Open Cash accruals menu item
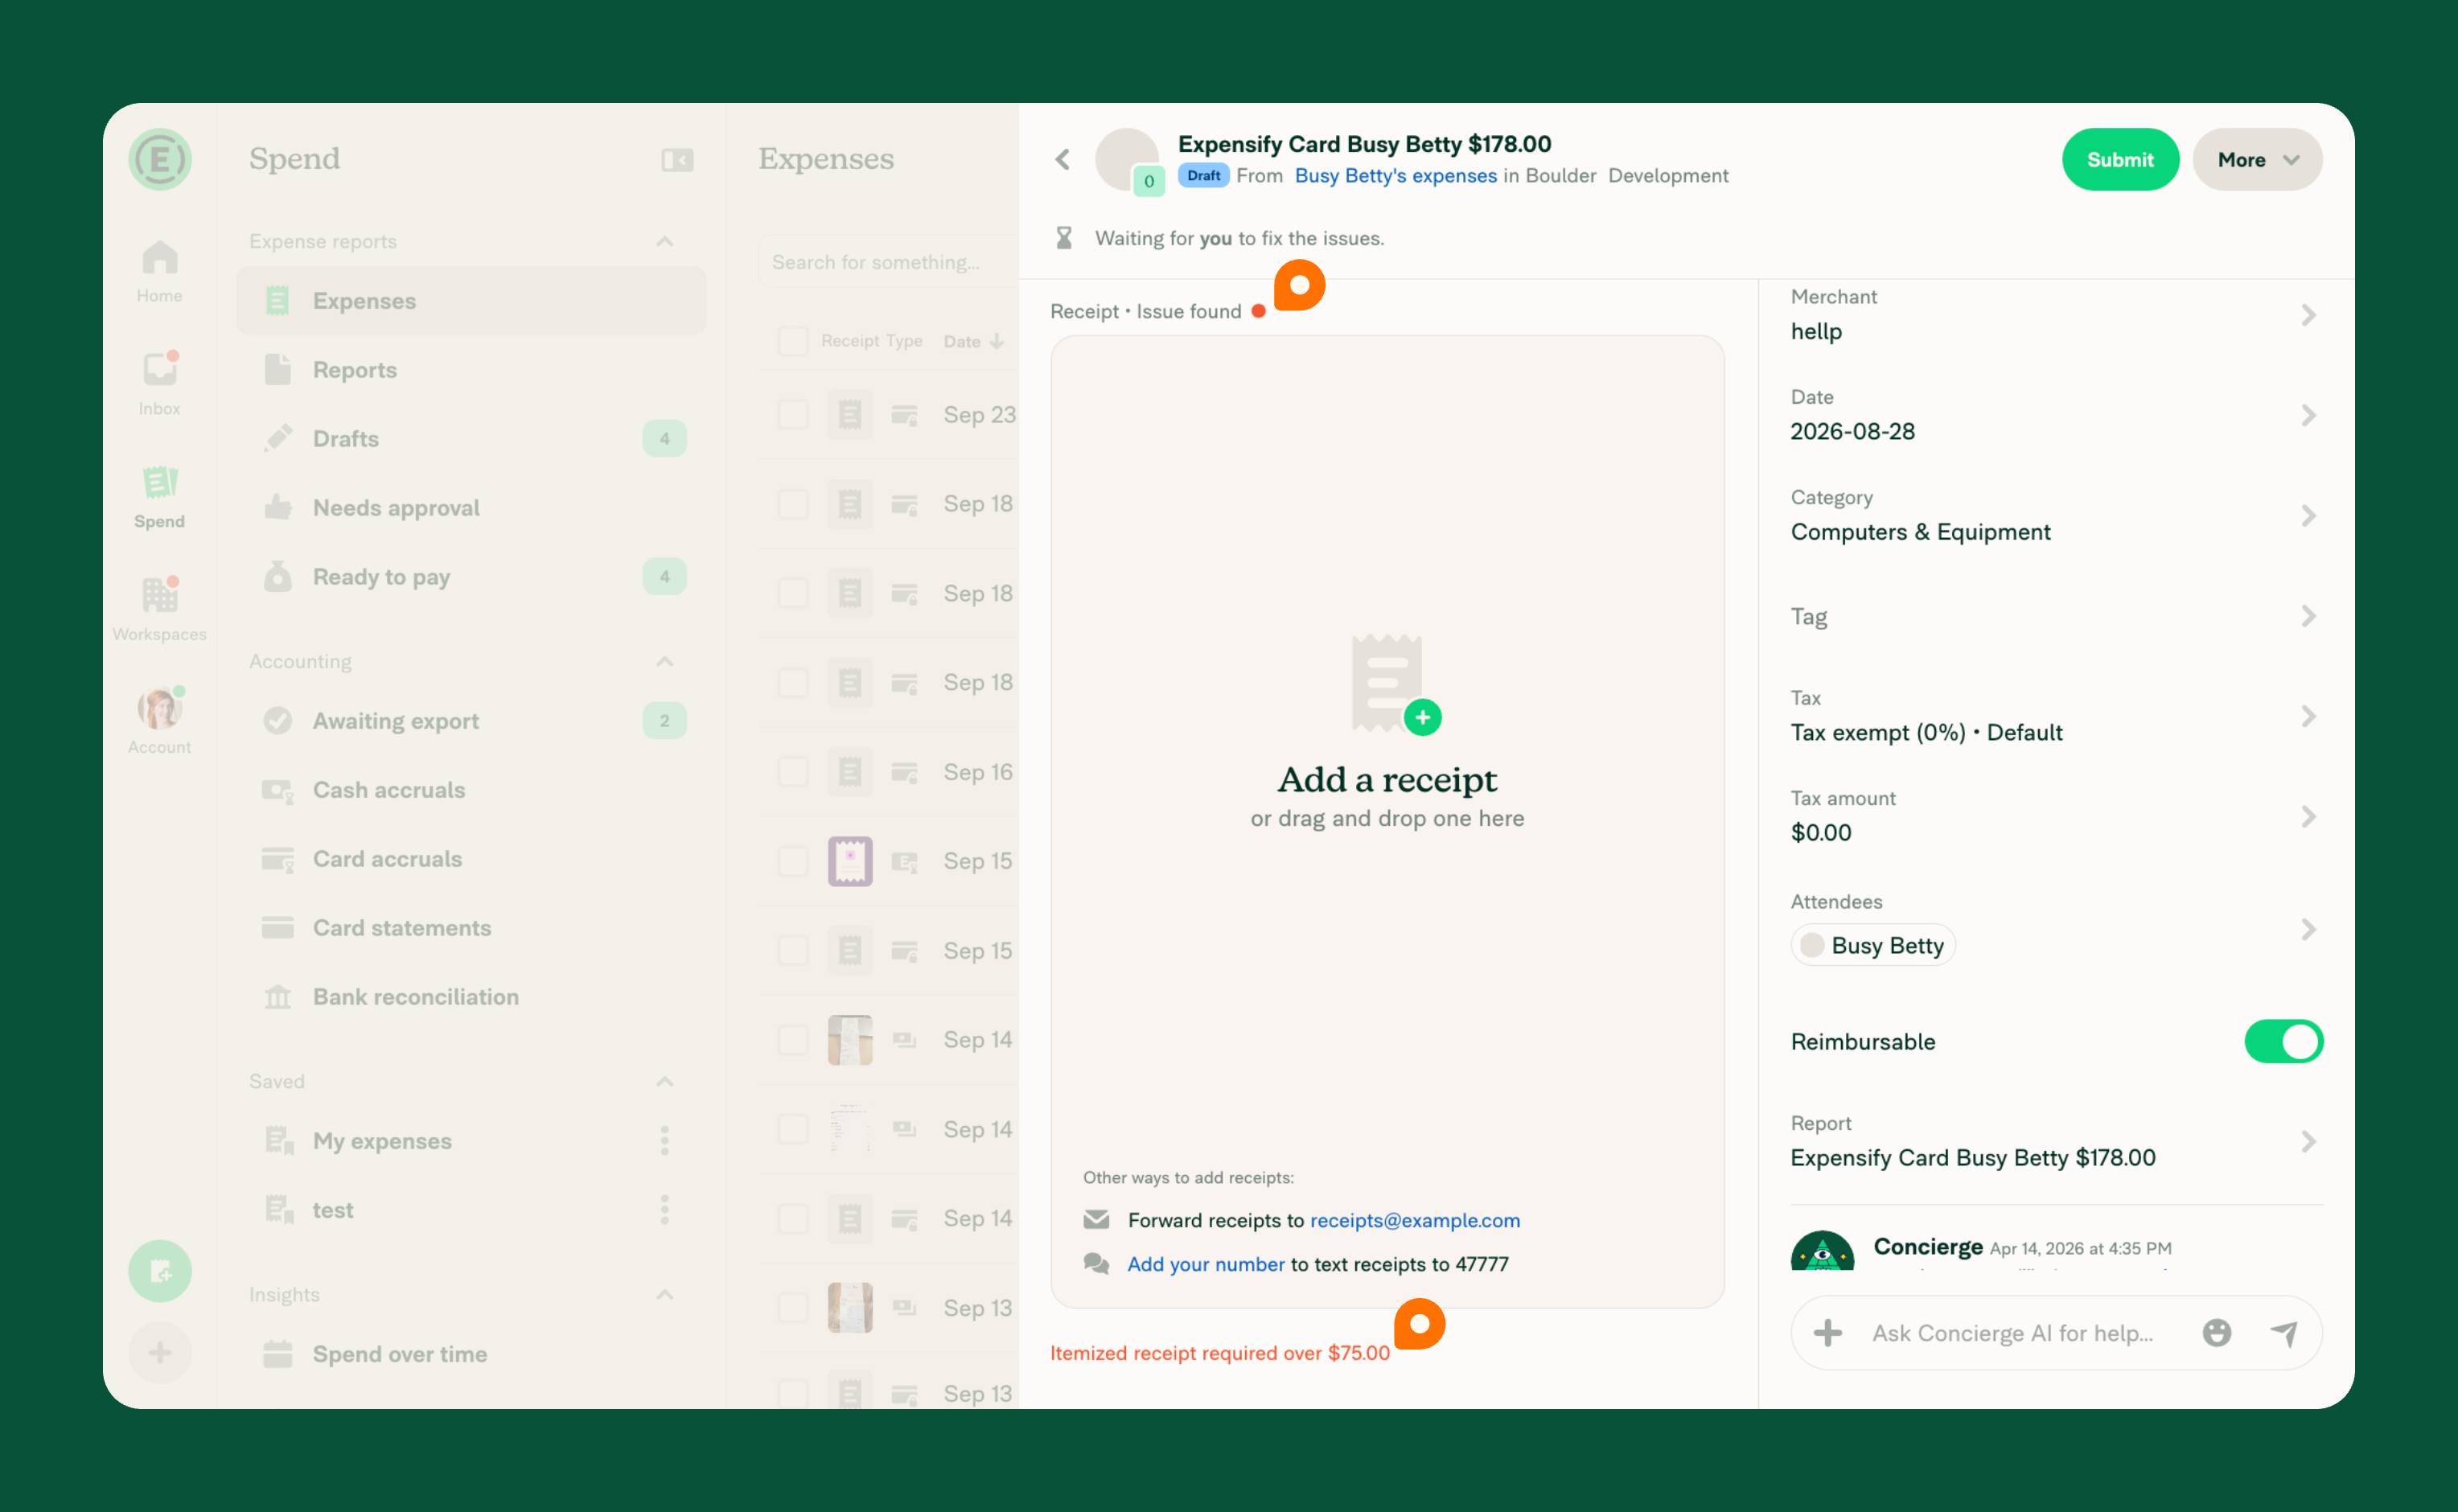 point(471,789)
